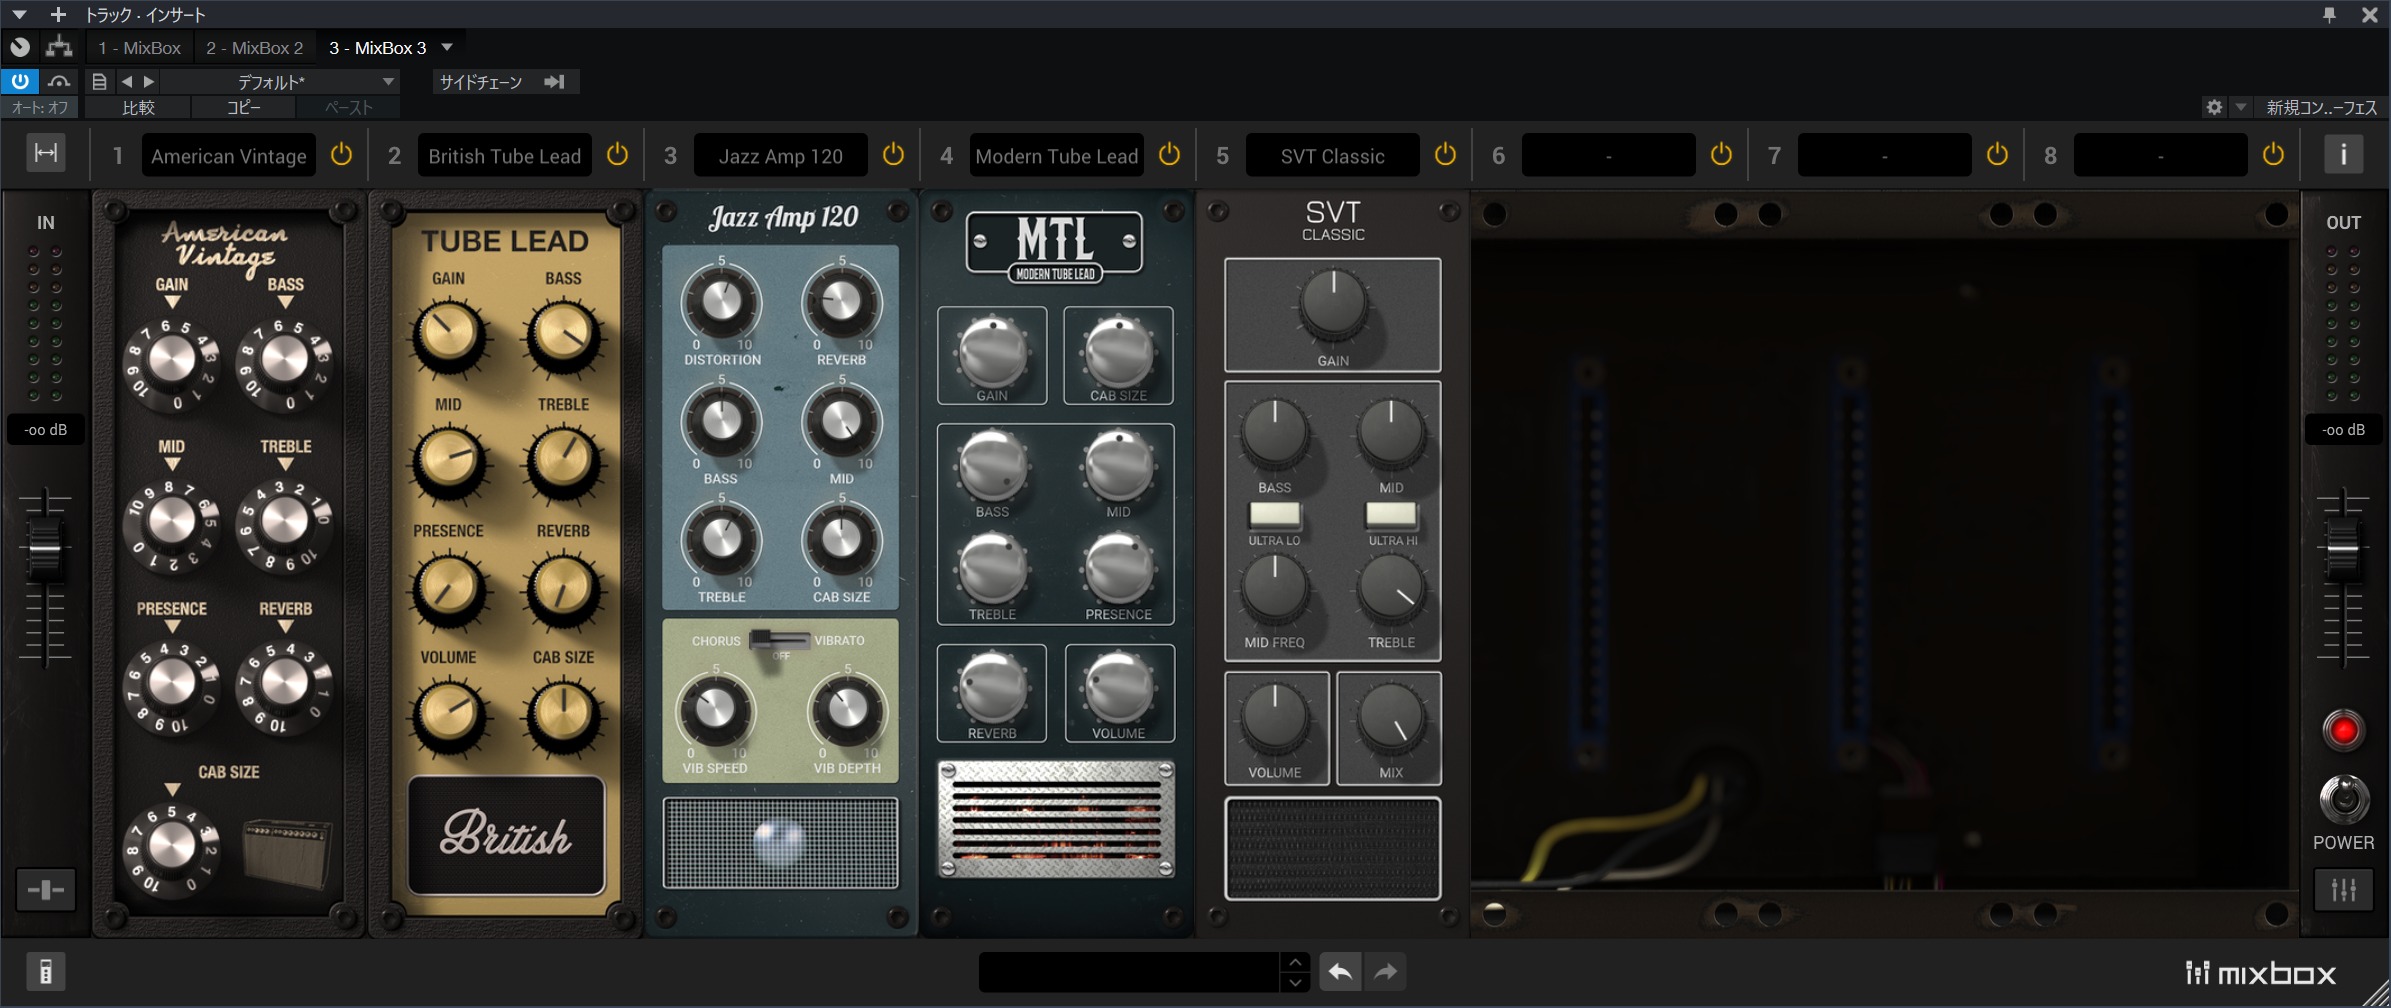Open the slot 2 British Tube Lead selector

click(505, 156)
